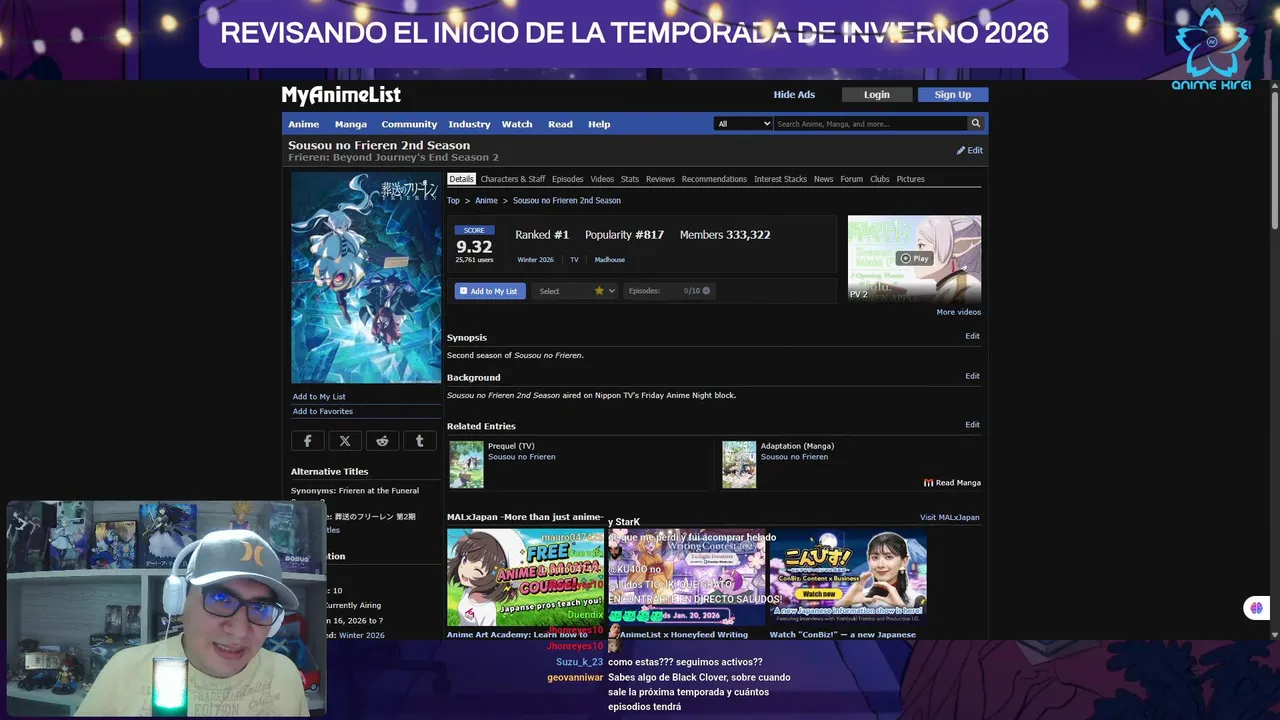This screenshot has height=720, width=1280.
Task: Click blue Add to My List button
Action: click(x=490, y=291)
